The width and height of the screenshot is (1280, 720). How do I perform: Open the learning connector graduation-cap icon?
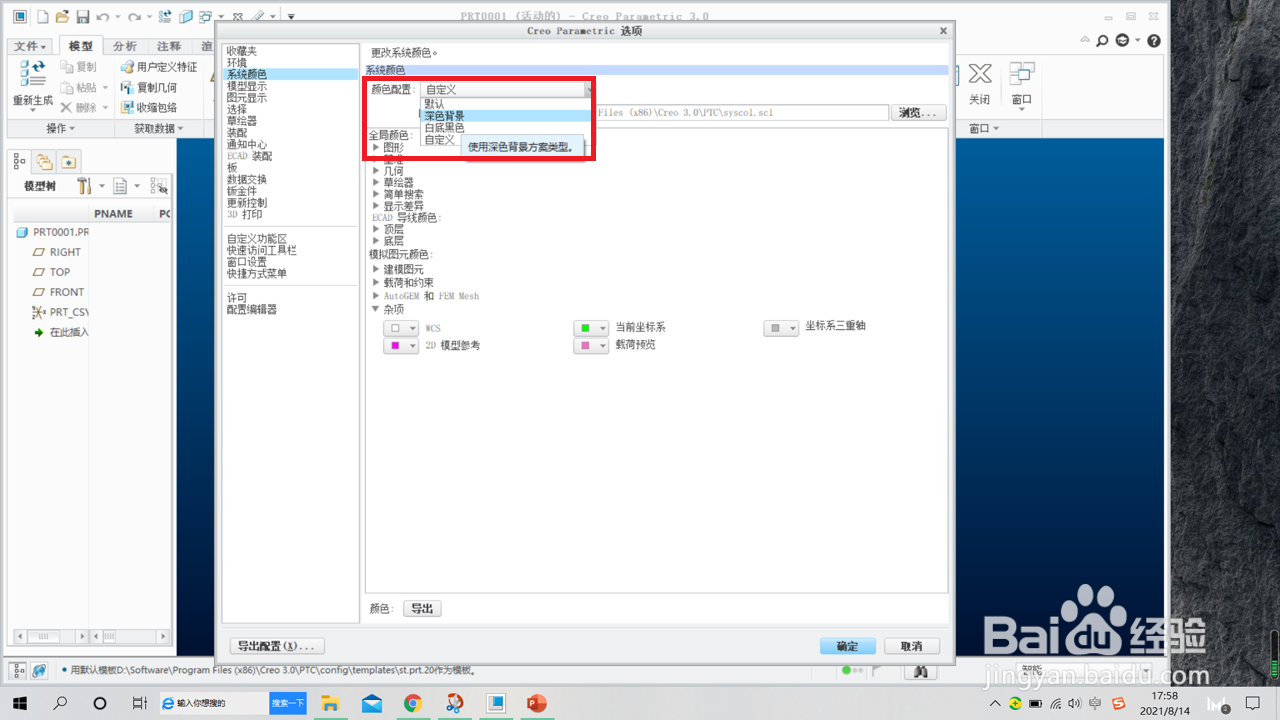(1122, 41)
